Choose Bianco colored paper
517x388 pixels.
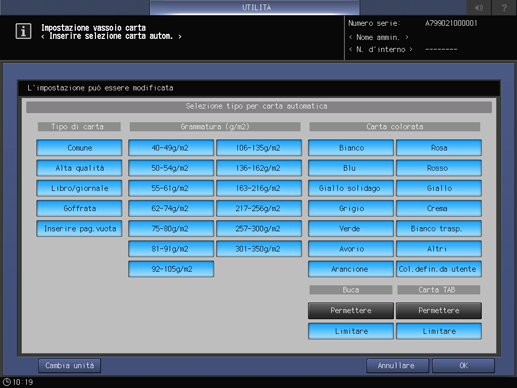[351, 148]
